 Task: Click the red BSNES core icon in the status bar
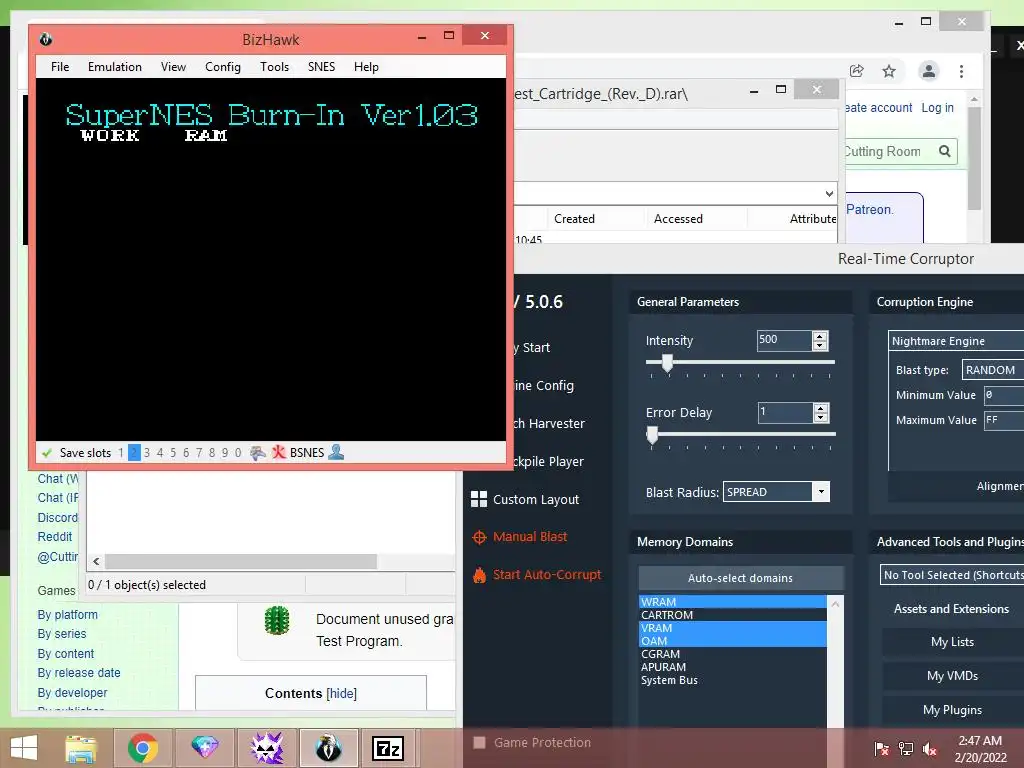click(279, 453)
